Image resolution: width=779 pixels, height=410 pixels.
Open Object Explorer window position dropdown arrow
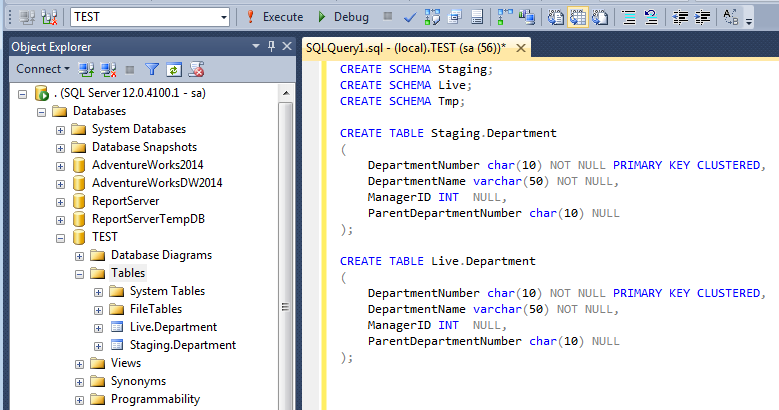pos(256,46)
